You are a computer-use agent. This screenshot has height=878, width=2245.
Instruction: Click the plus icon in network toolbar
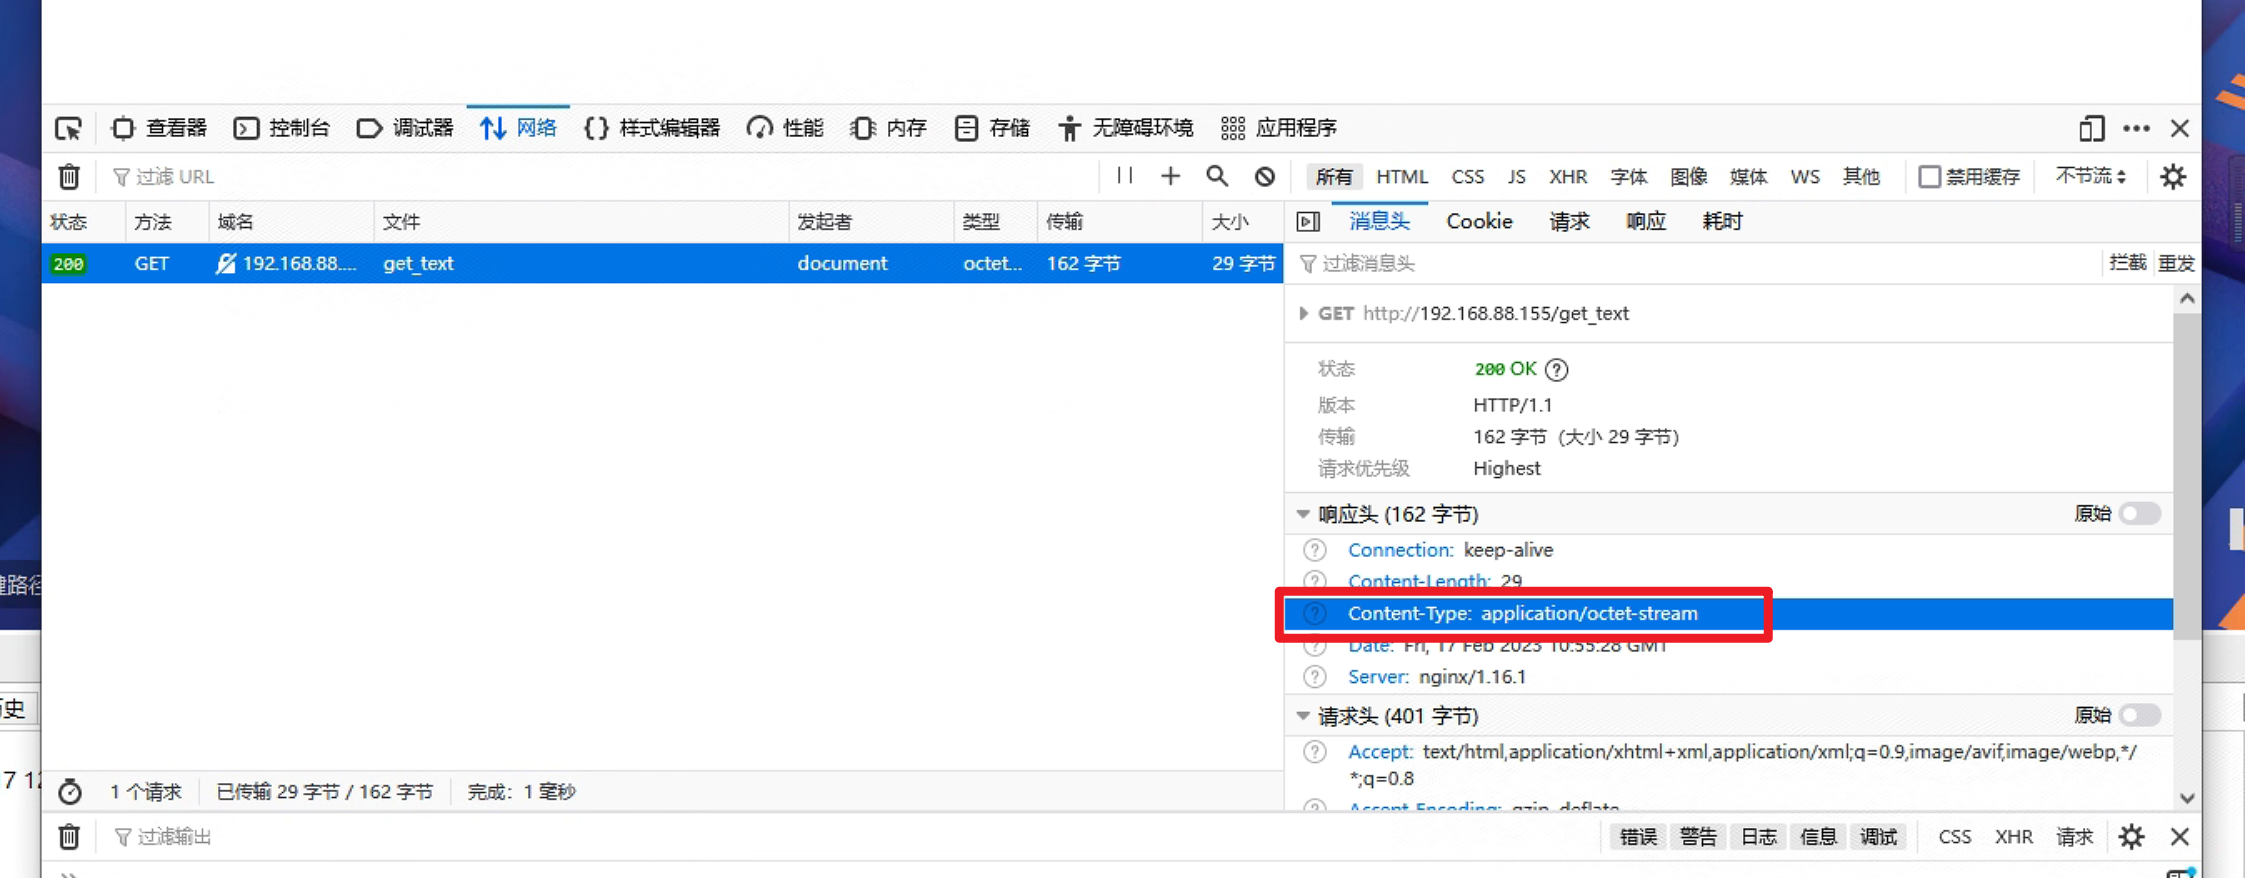pyautogui.click(x=1170, y=176)
